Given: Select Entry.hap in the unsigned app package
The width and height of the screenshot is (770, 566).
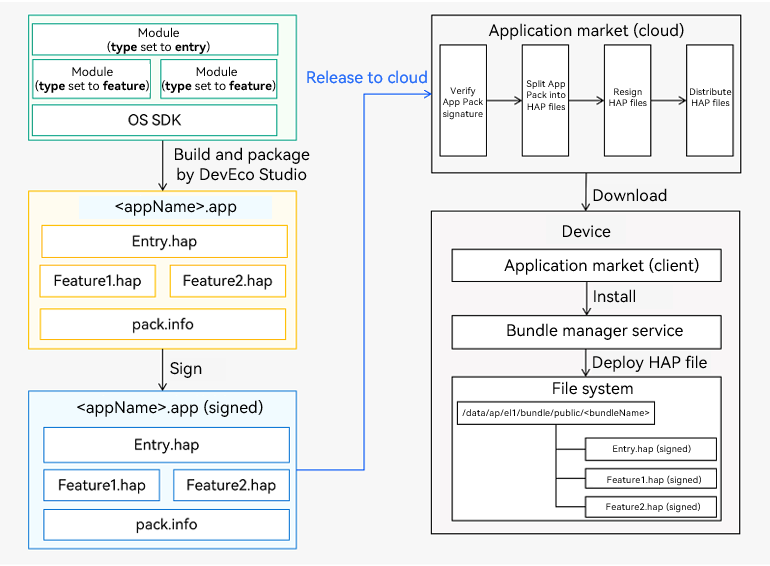Looking at the screenshot, I should pyautogui.click(x=165, y=241).
